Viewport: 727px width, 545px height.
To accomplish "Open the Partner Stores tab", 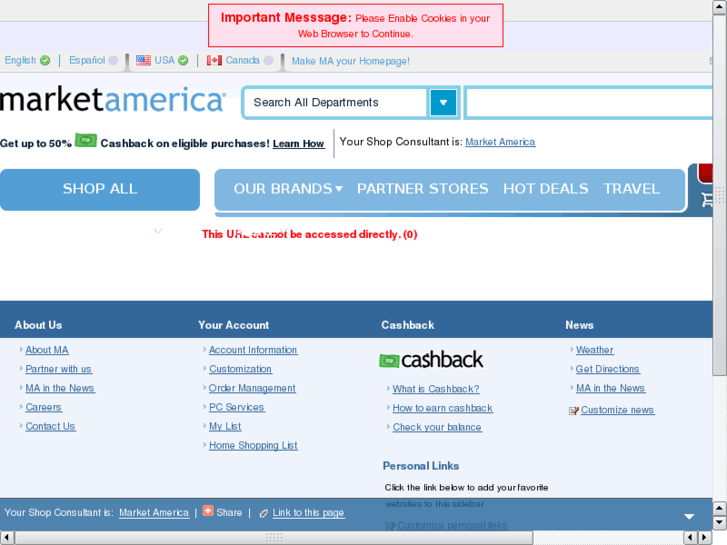I will tap(422, 189).
